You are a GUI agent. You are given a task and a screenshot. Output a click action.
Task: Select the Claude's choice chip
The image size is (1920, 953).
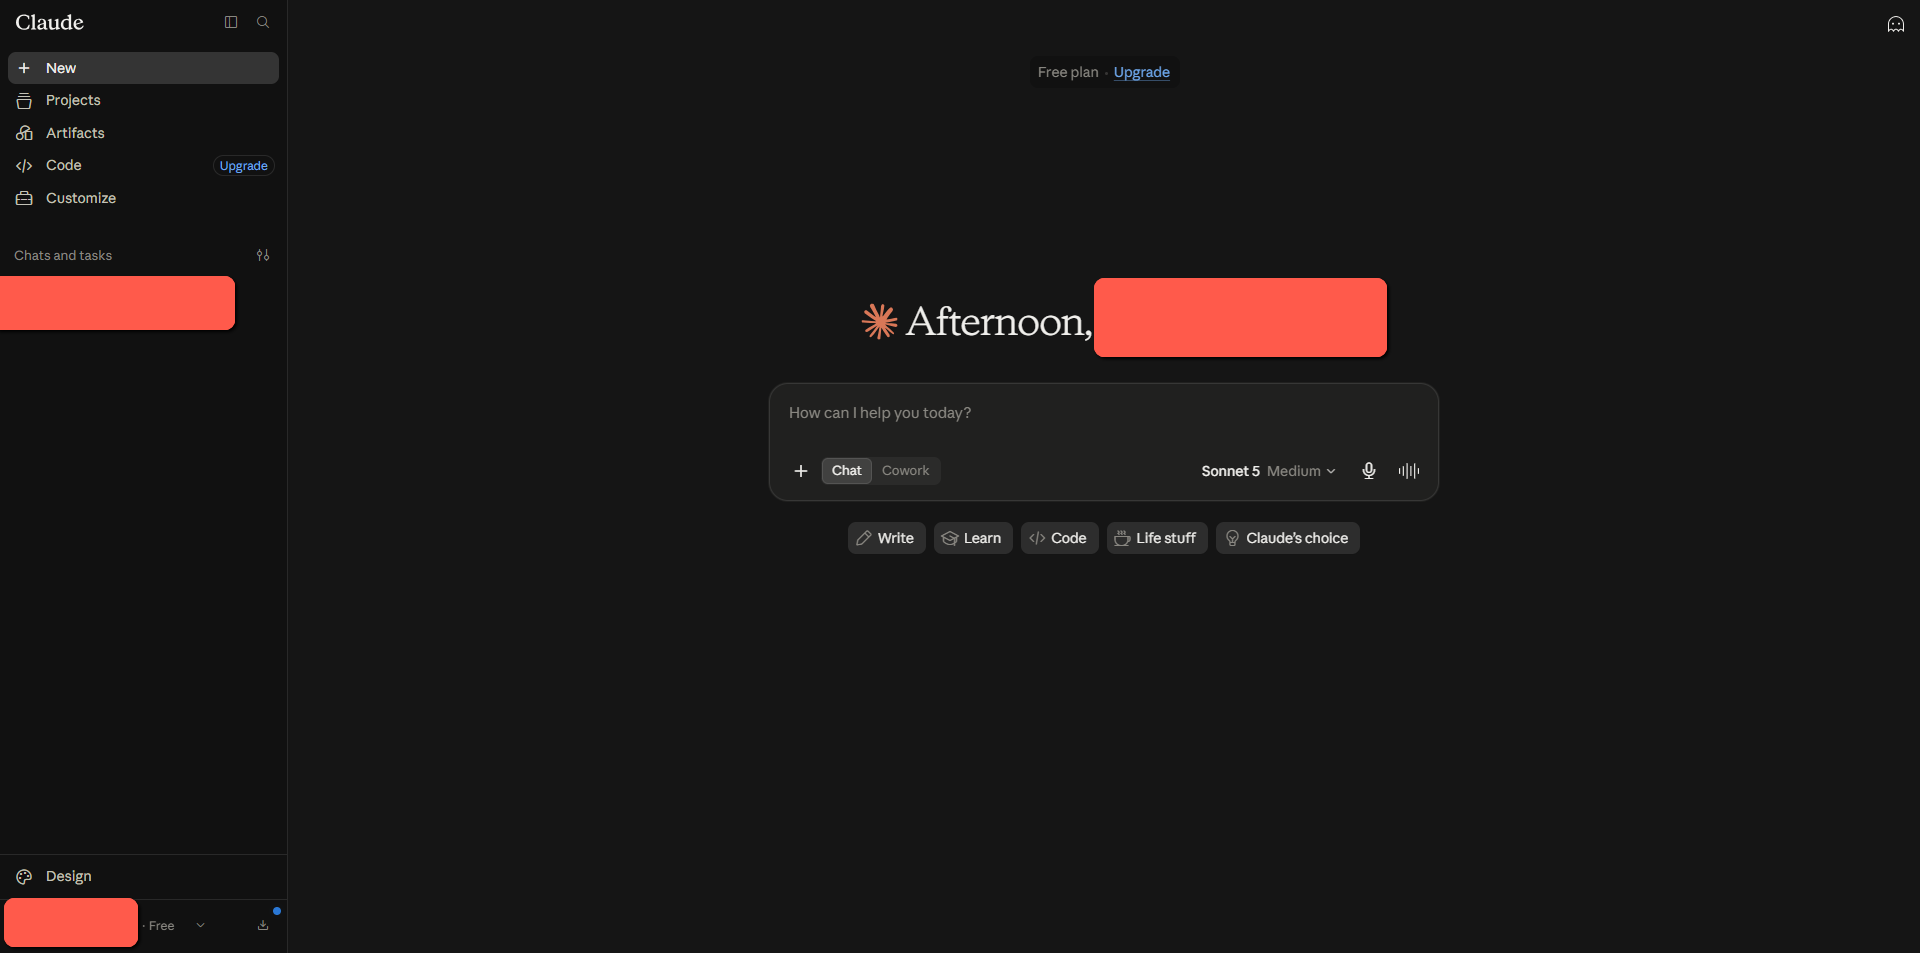[x=1288, y=538]
